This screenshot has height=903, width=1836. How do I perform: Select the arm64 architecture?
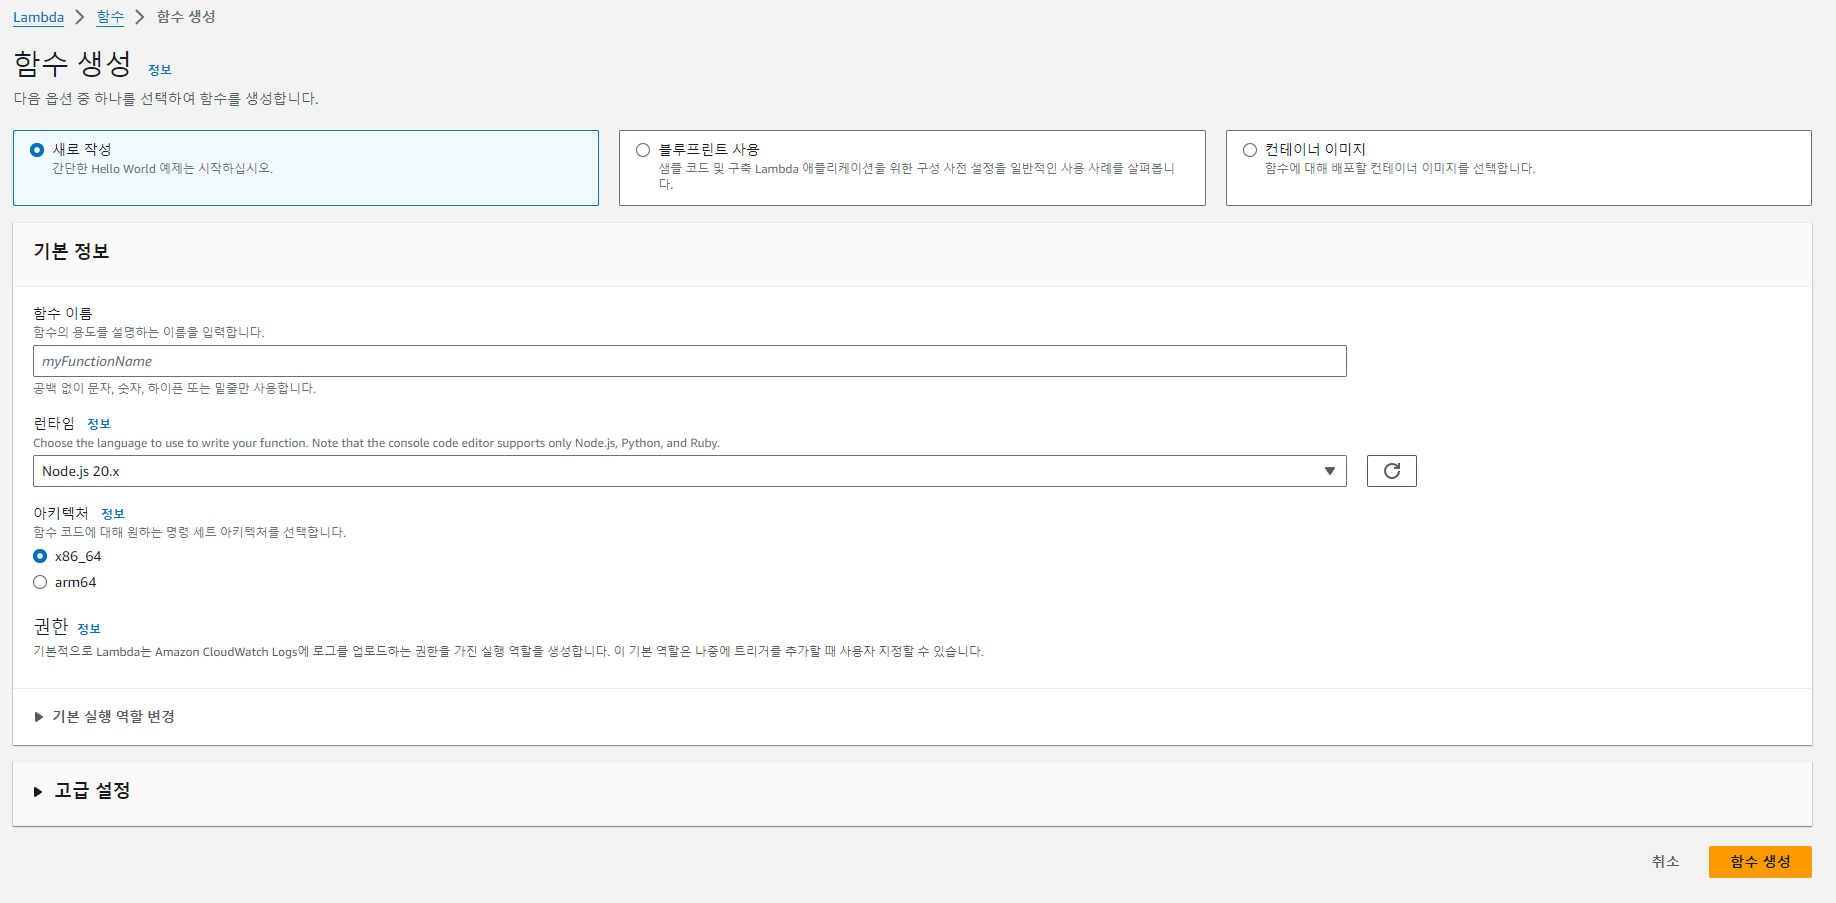40,581
